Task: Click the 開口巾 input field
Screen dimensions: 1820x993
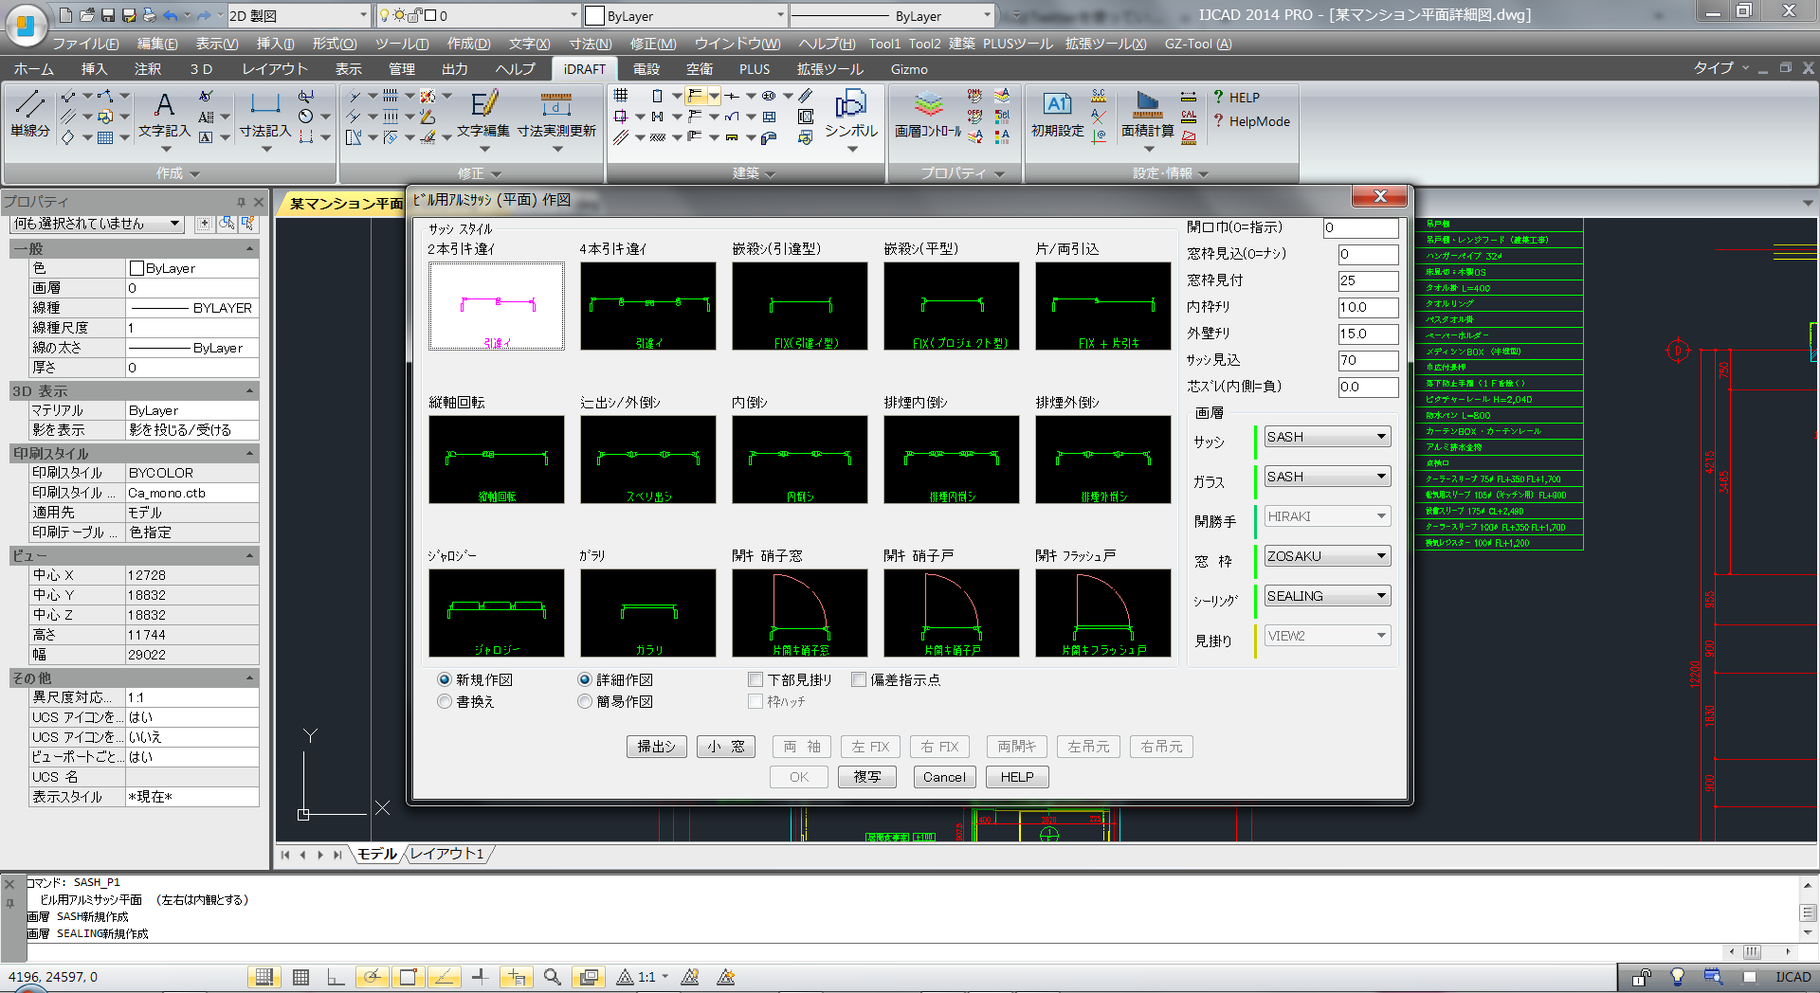Action: point(1361,228)
